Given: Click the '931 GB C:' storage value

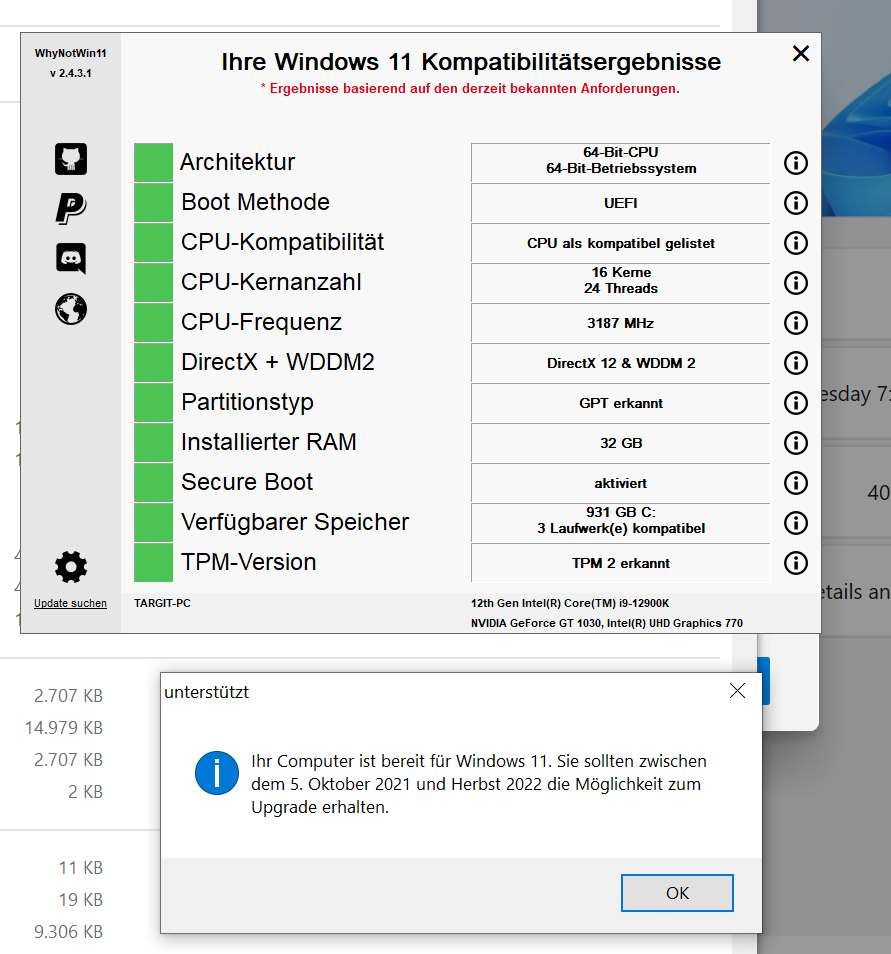Looking at the screenshot, I should click(x=621, y=512).
